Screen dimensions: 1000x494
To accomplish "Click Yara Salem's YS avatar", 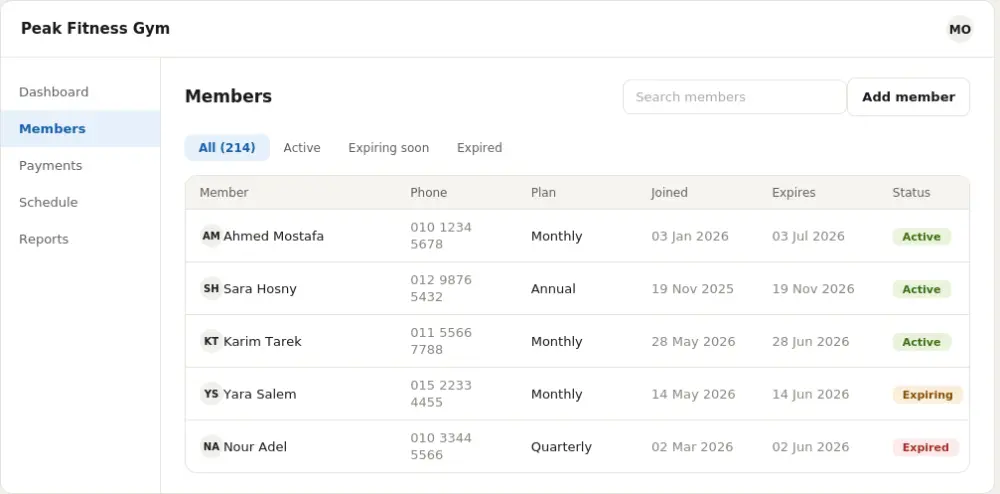I will tap(211, 394).
